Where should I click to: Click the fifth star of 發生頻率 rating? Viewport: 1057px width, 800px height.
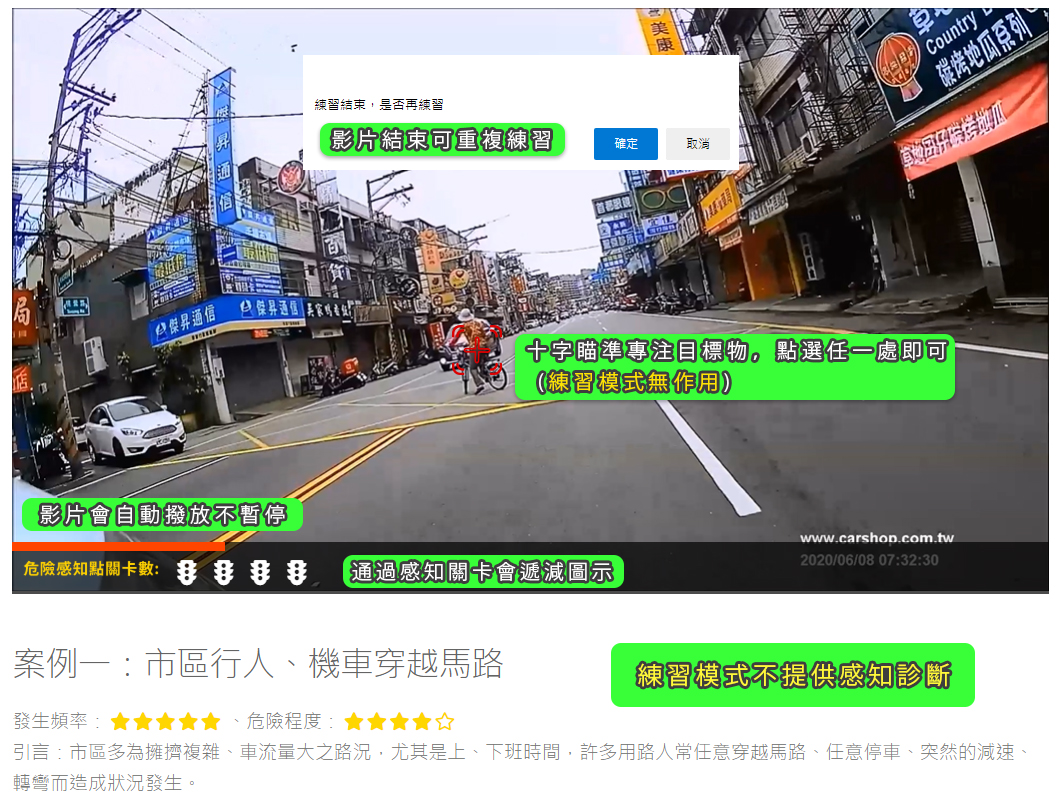pos(210,721)
